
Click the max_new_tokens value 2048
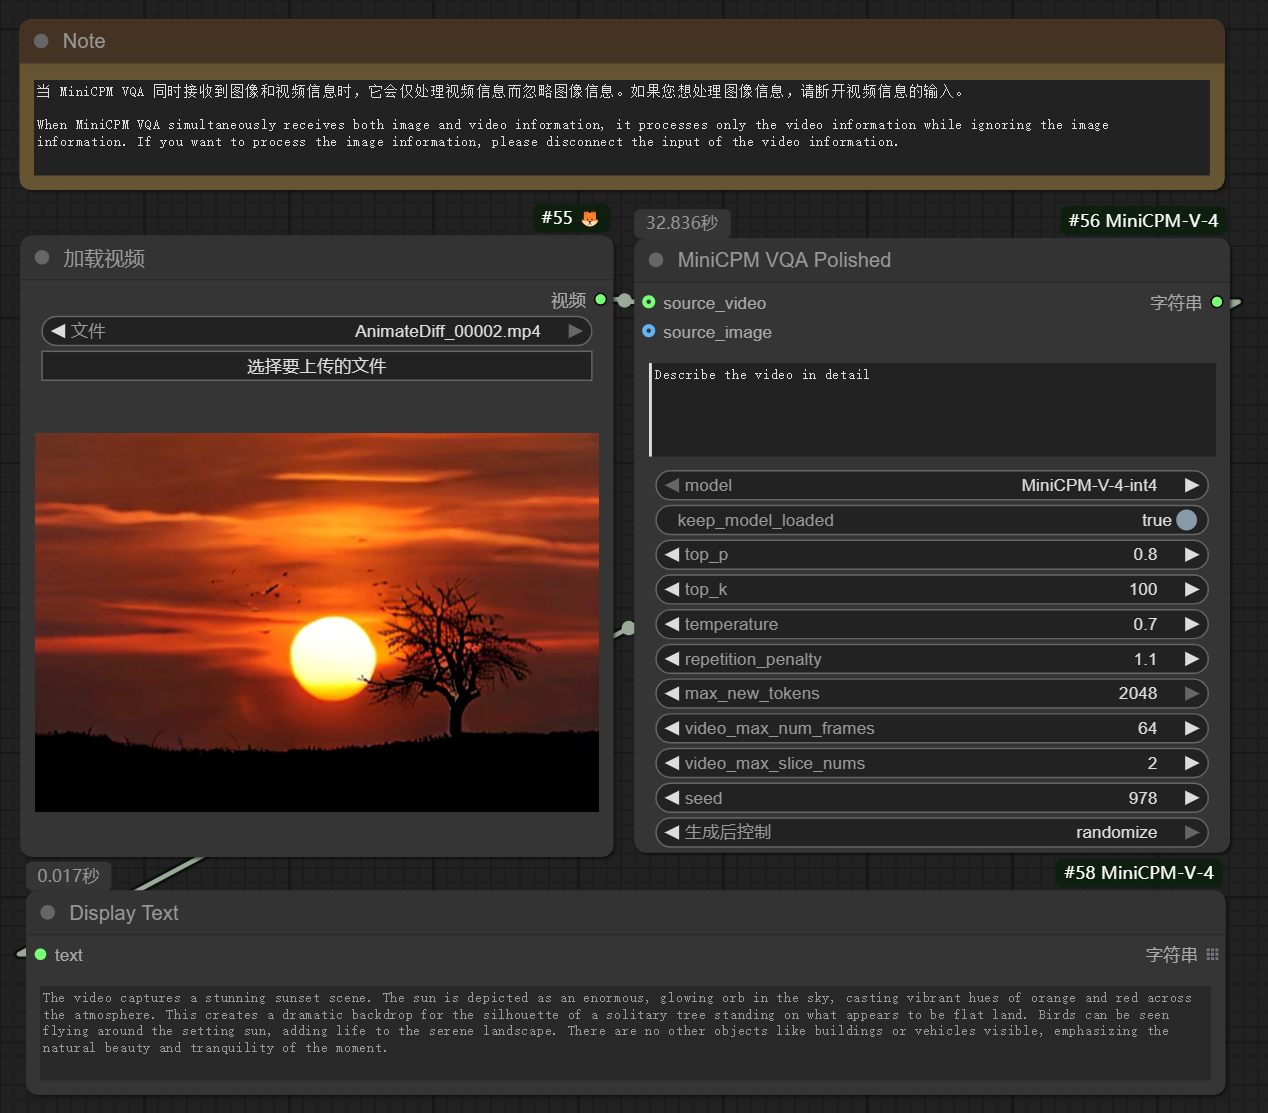tap(1138, 693)
